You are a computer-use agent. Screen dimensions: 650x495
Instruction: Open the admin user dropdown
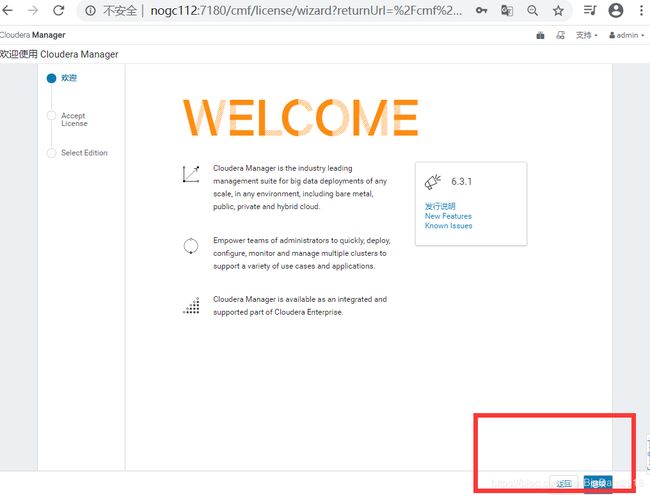click(626, 35)
